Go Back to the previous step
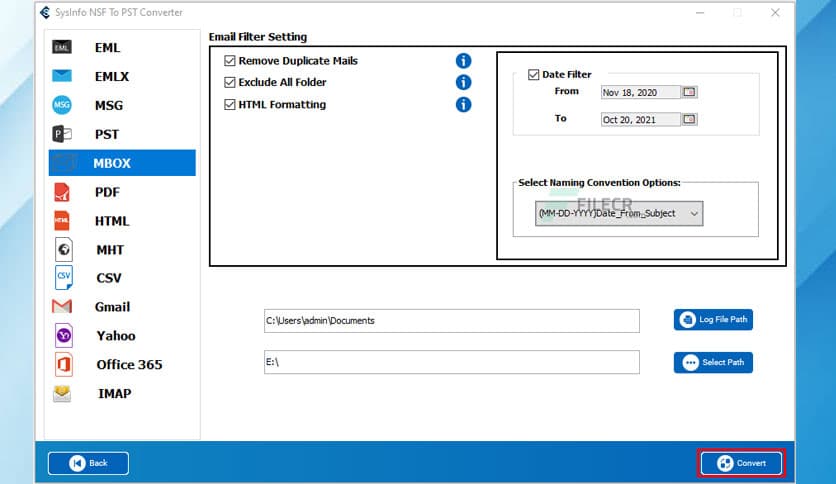Image resolution: width=836 pixels, height=484 pixels. click(x=88, y=463)
